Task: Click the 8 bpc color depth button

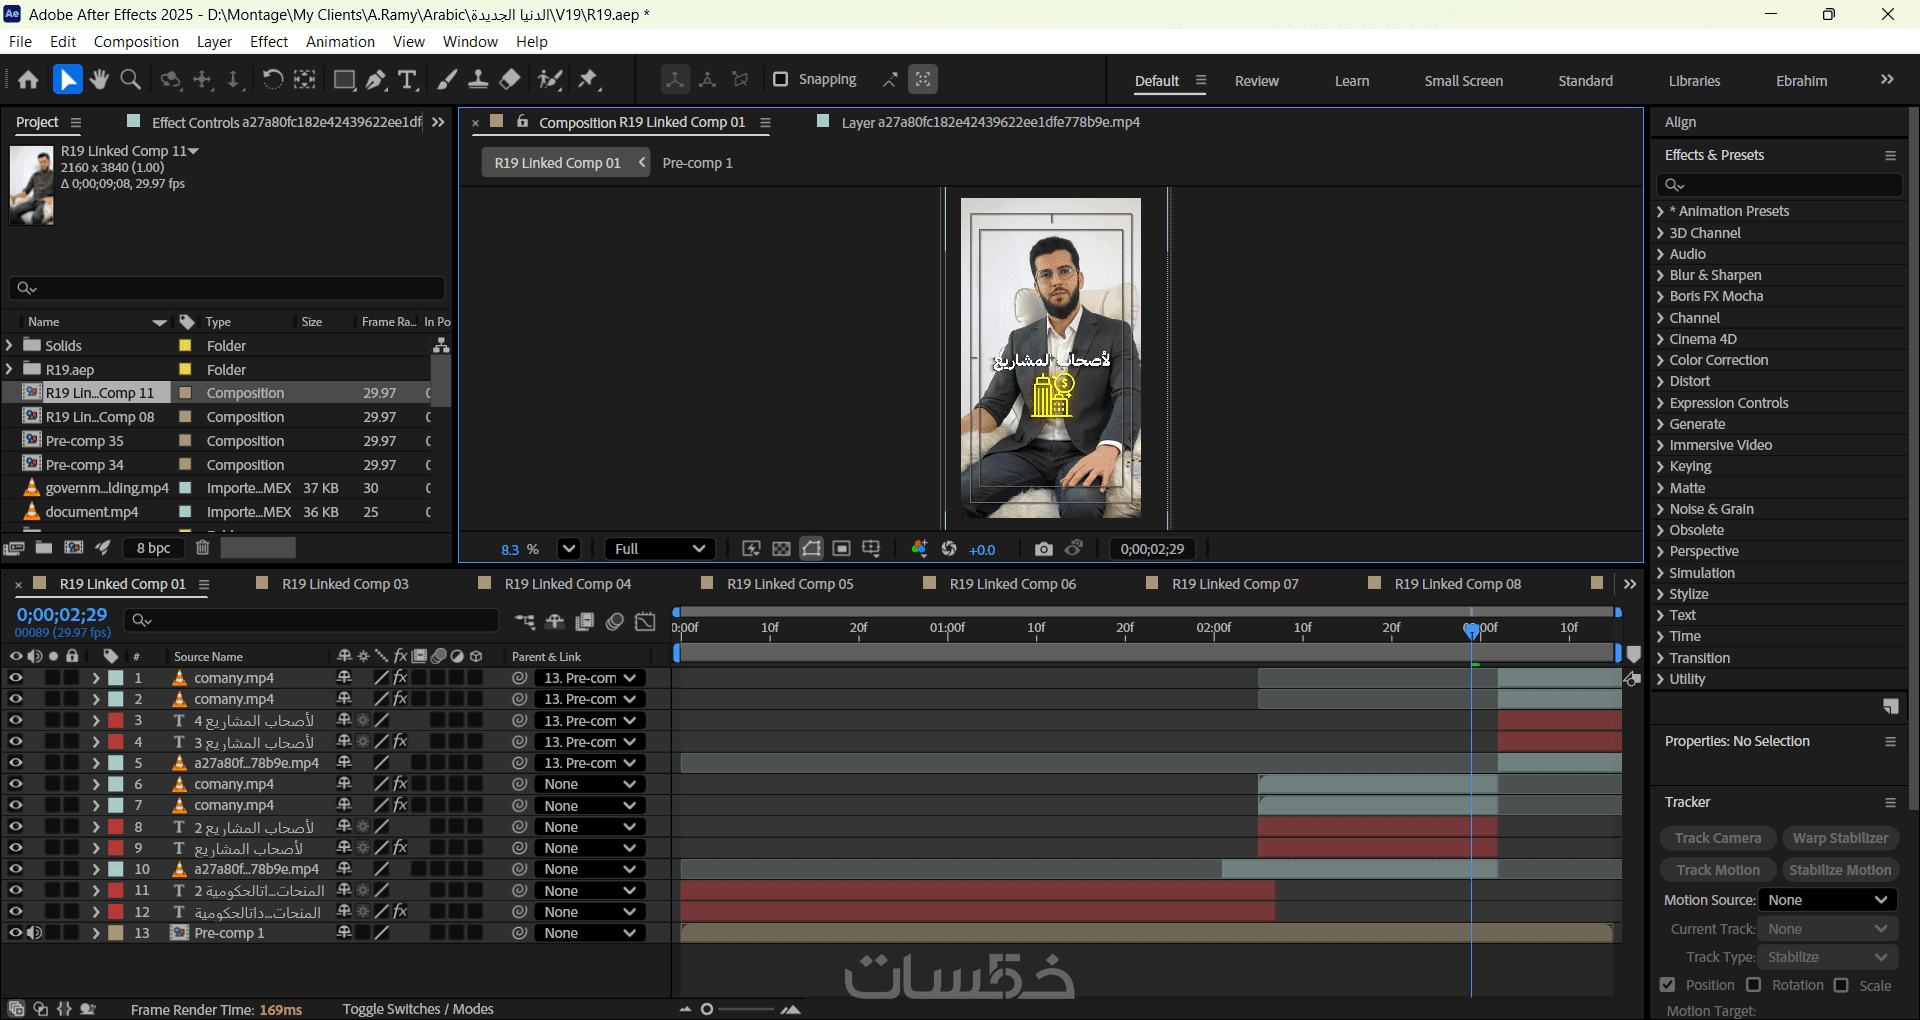Action: tap(154, 548)
